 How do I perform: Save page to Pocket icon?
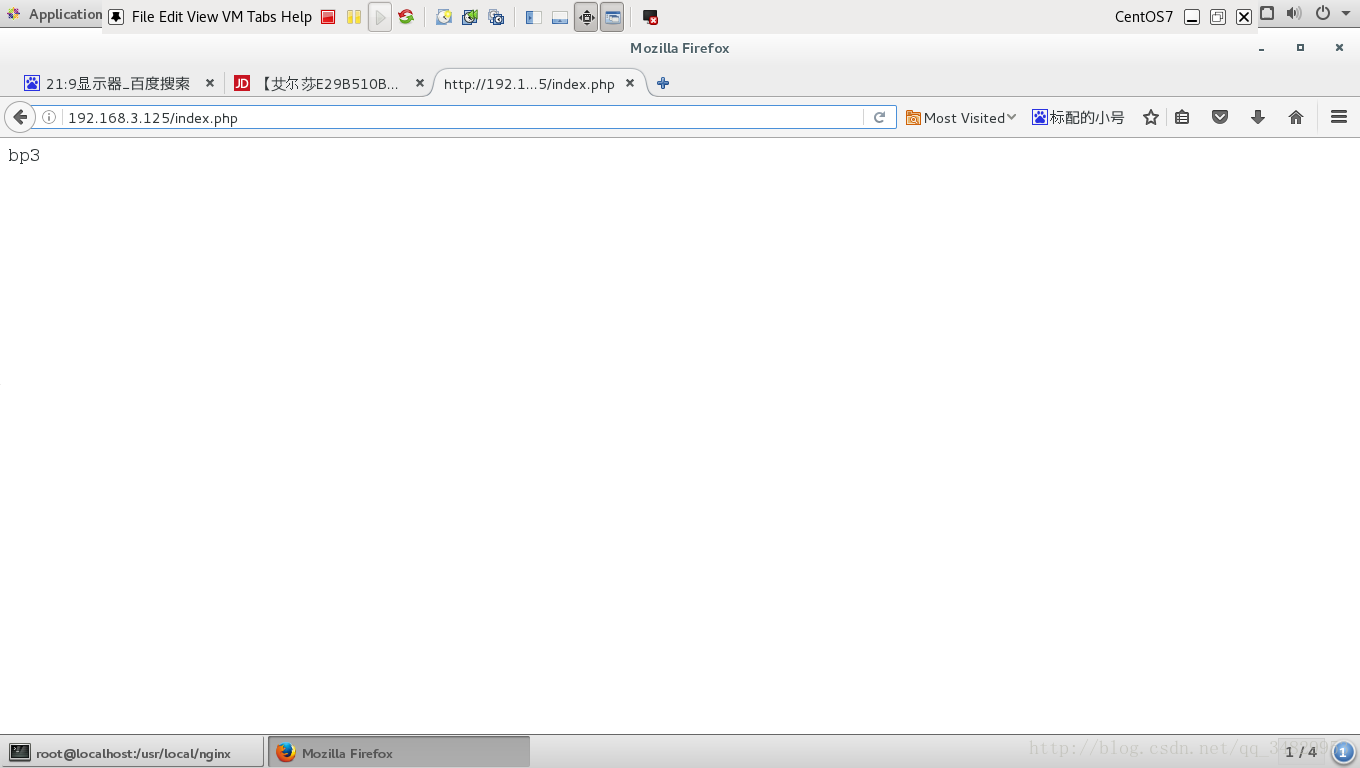coord(1220,117)
